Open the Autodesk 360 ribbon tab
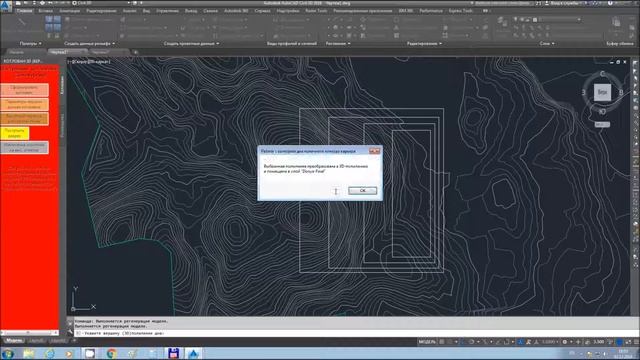 click(236, 11)
